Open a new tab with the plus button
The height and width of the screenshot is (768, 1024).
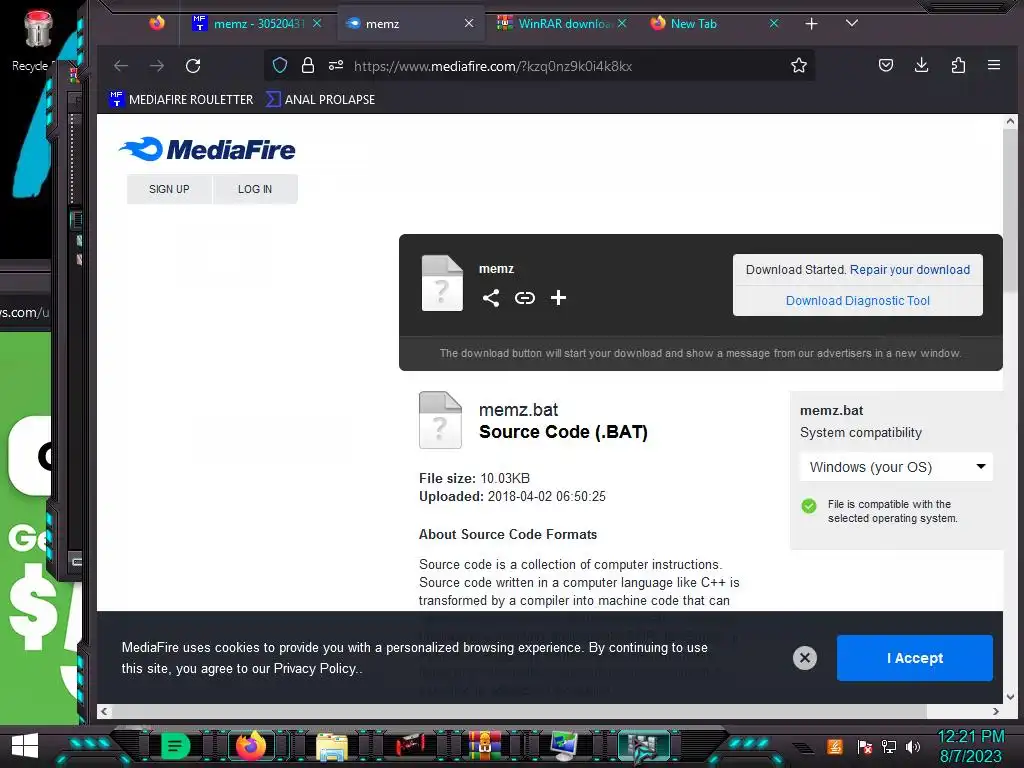click(811, 24)
